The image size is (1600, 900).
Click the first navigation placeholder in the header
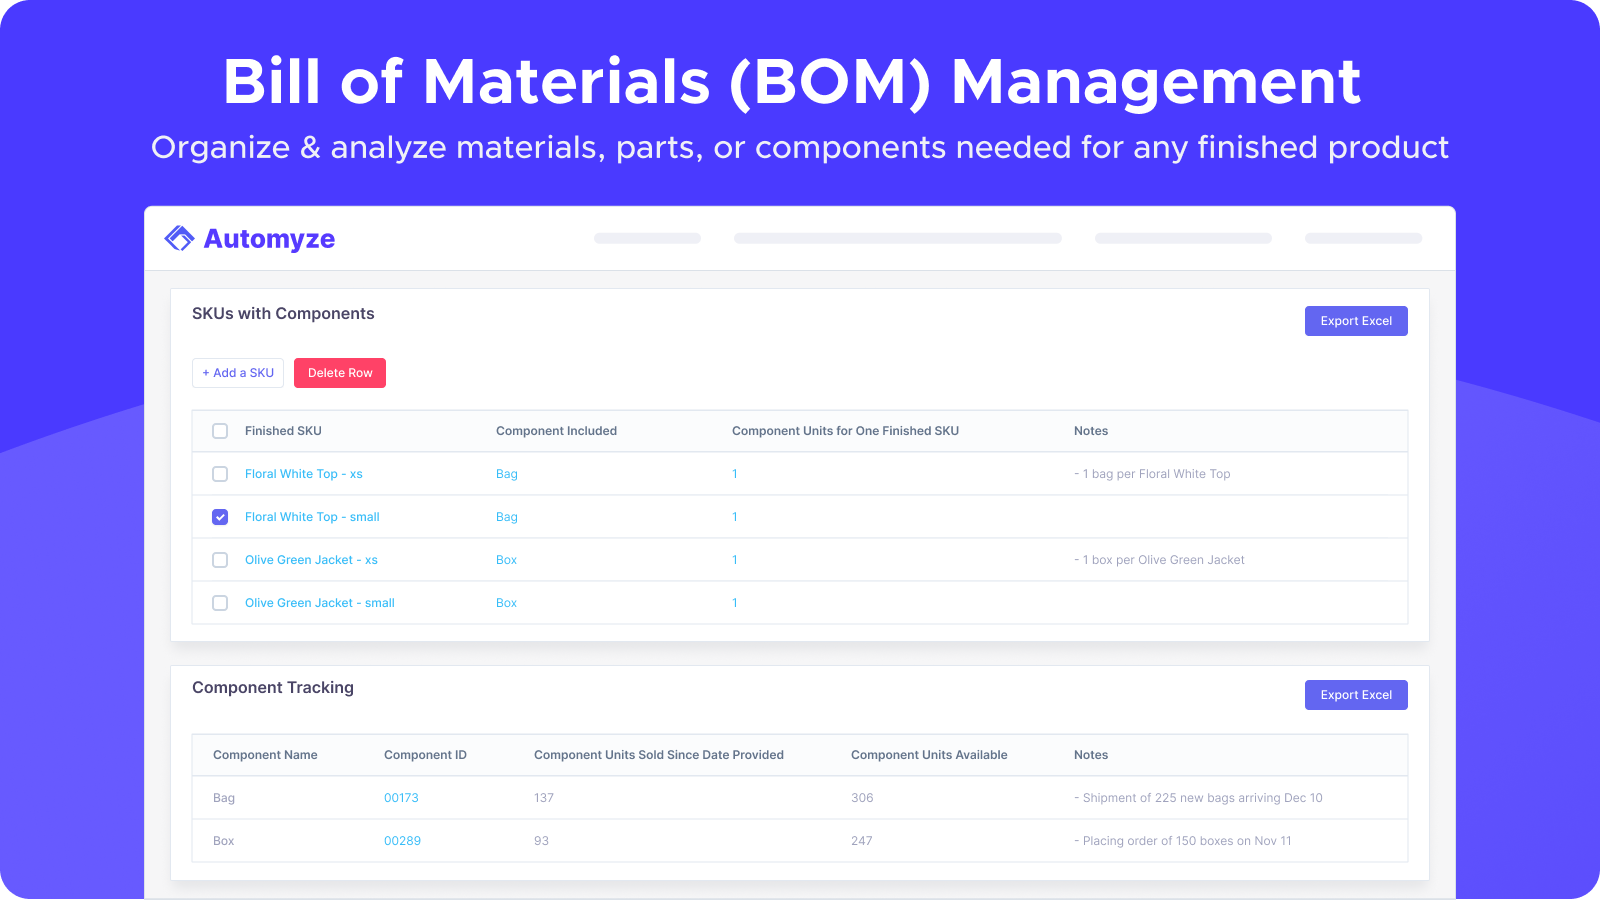point(646,238)
